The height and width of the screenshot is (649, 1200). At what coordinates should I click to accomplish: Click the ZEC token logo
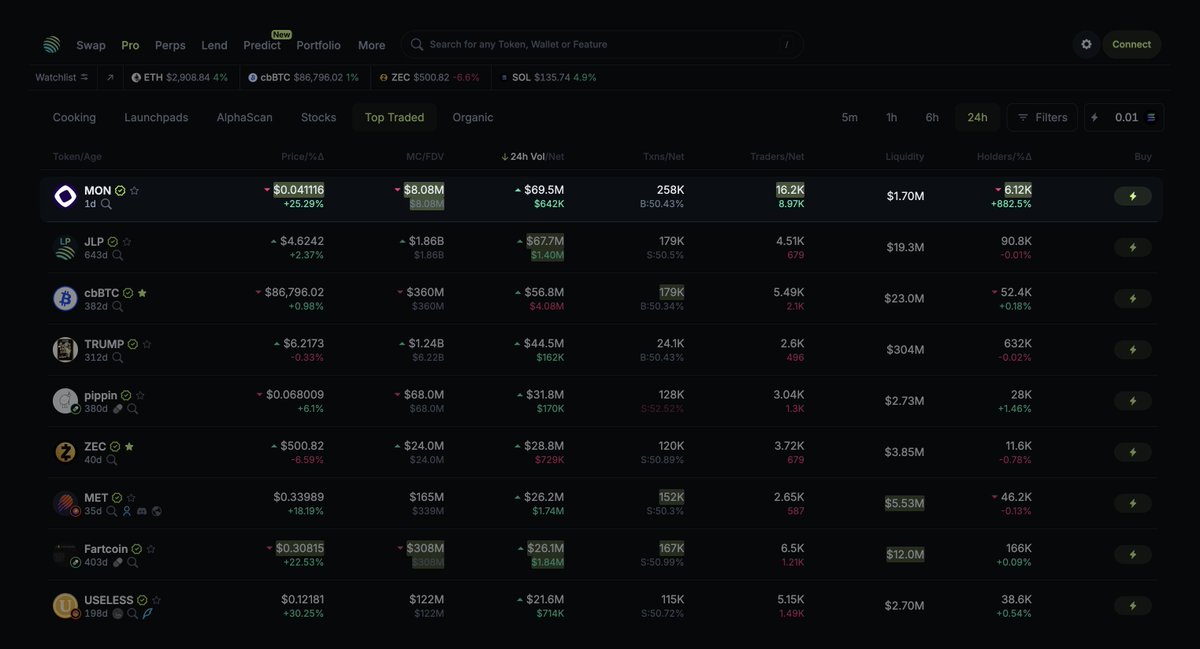tap(65, 452)
